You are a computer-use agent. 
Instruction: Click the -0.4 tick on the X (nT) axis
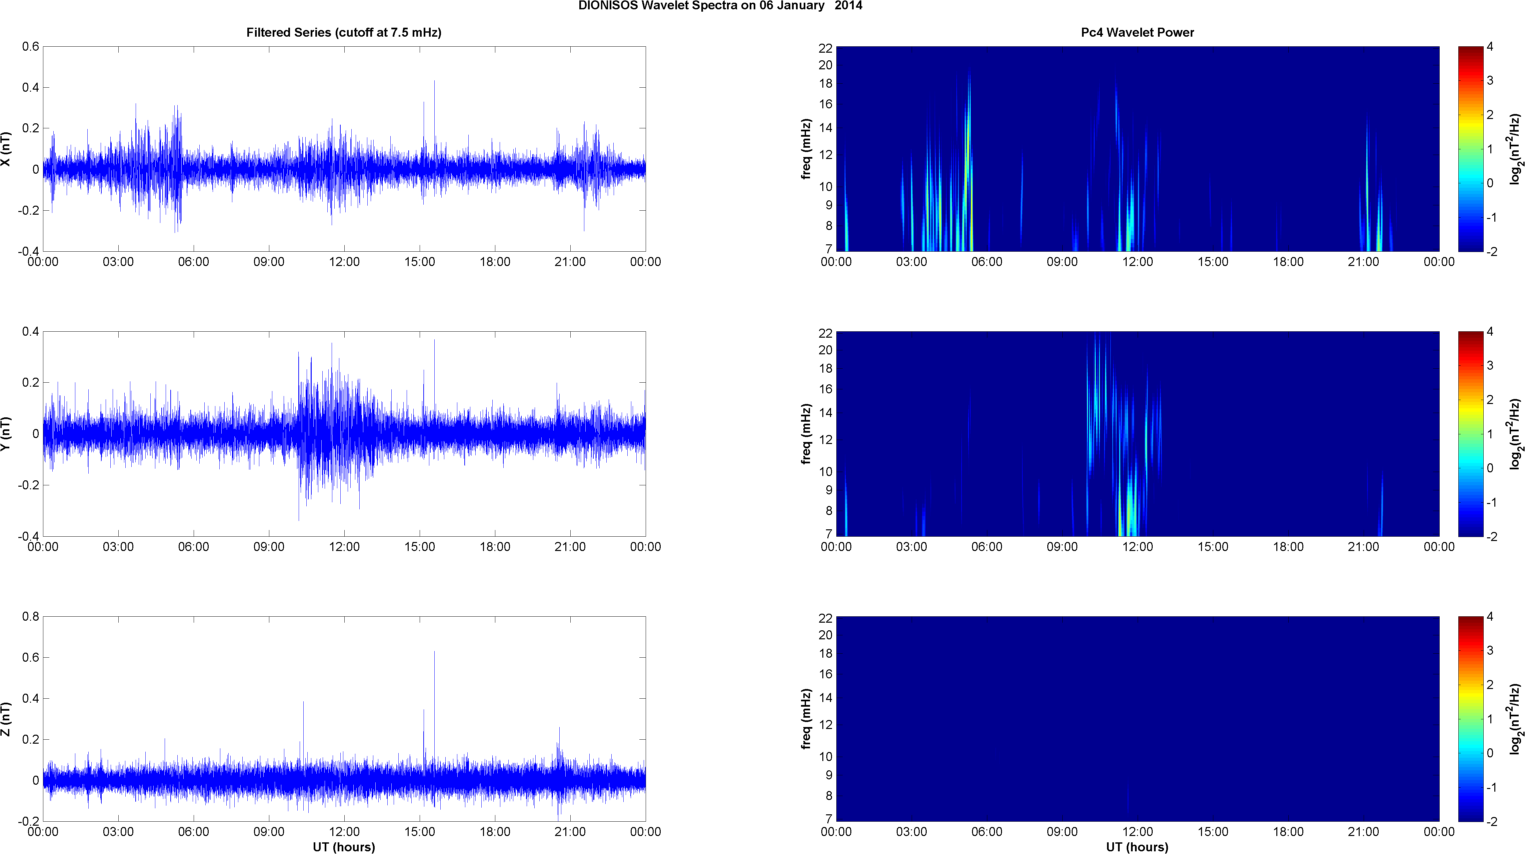tap(28, 252)
